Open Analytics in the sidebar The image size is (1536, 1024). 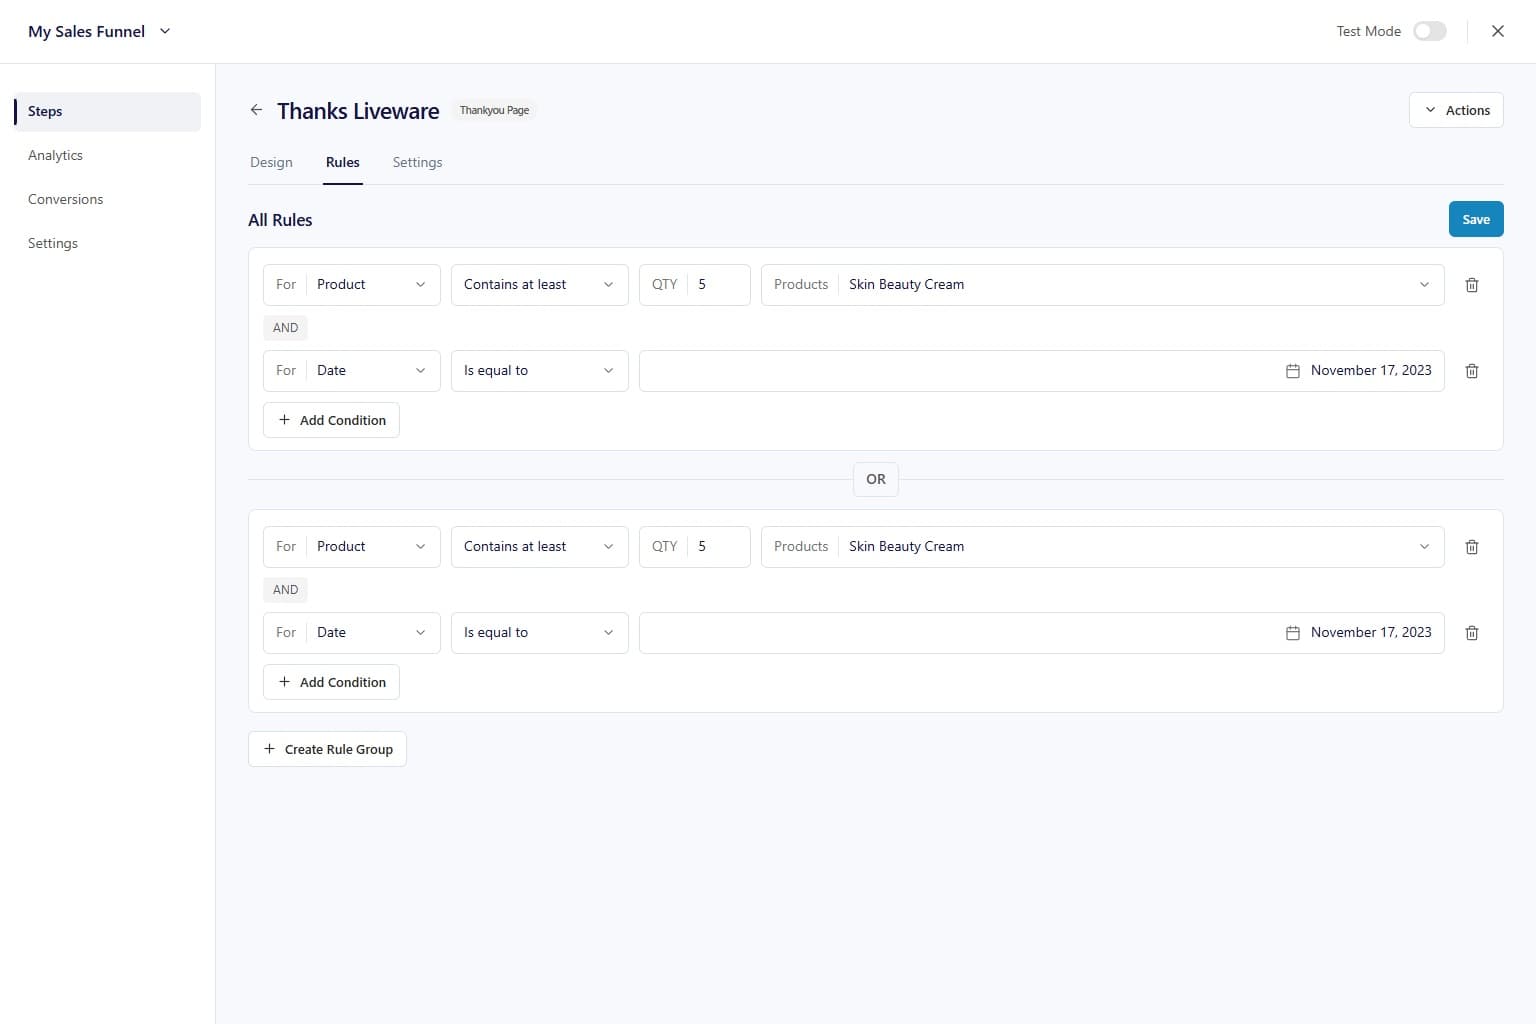click(55, 155)
